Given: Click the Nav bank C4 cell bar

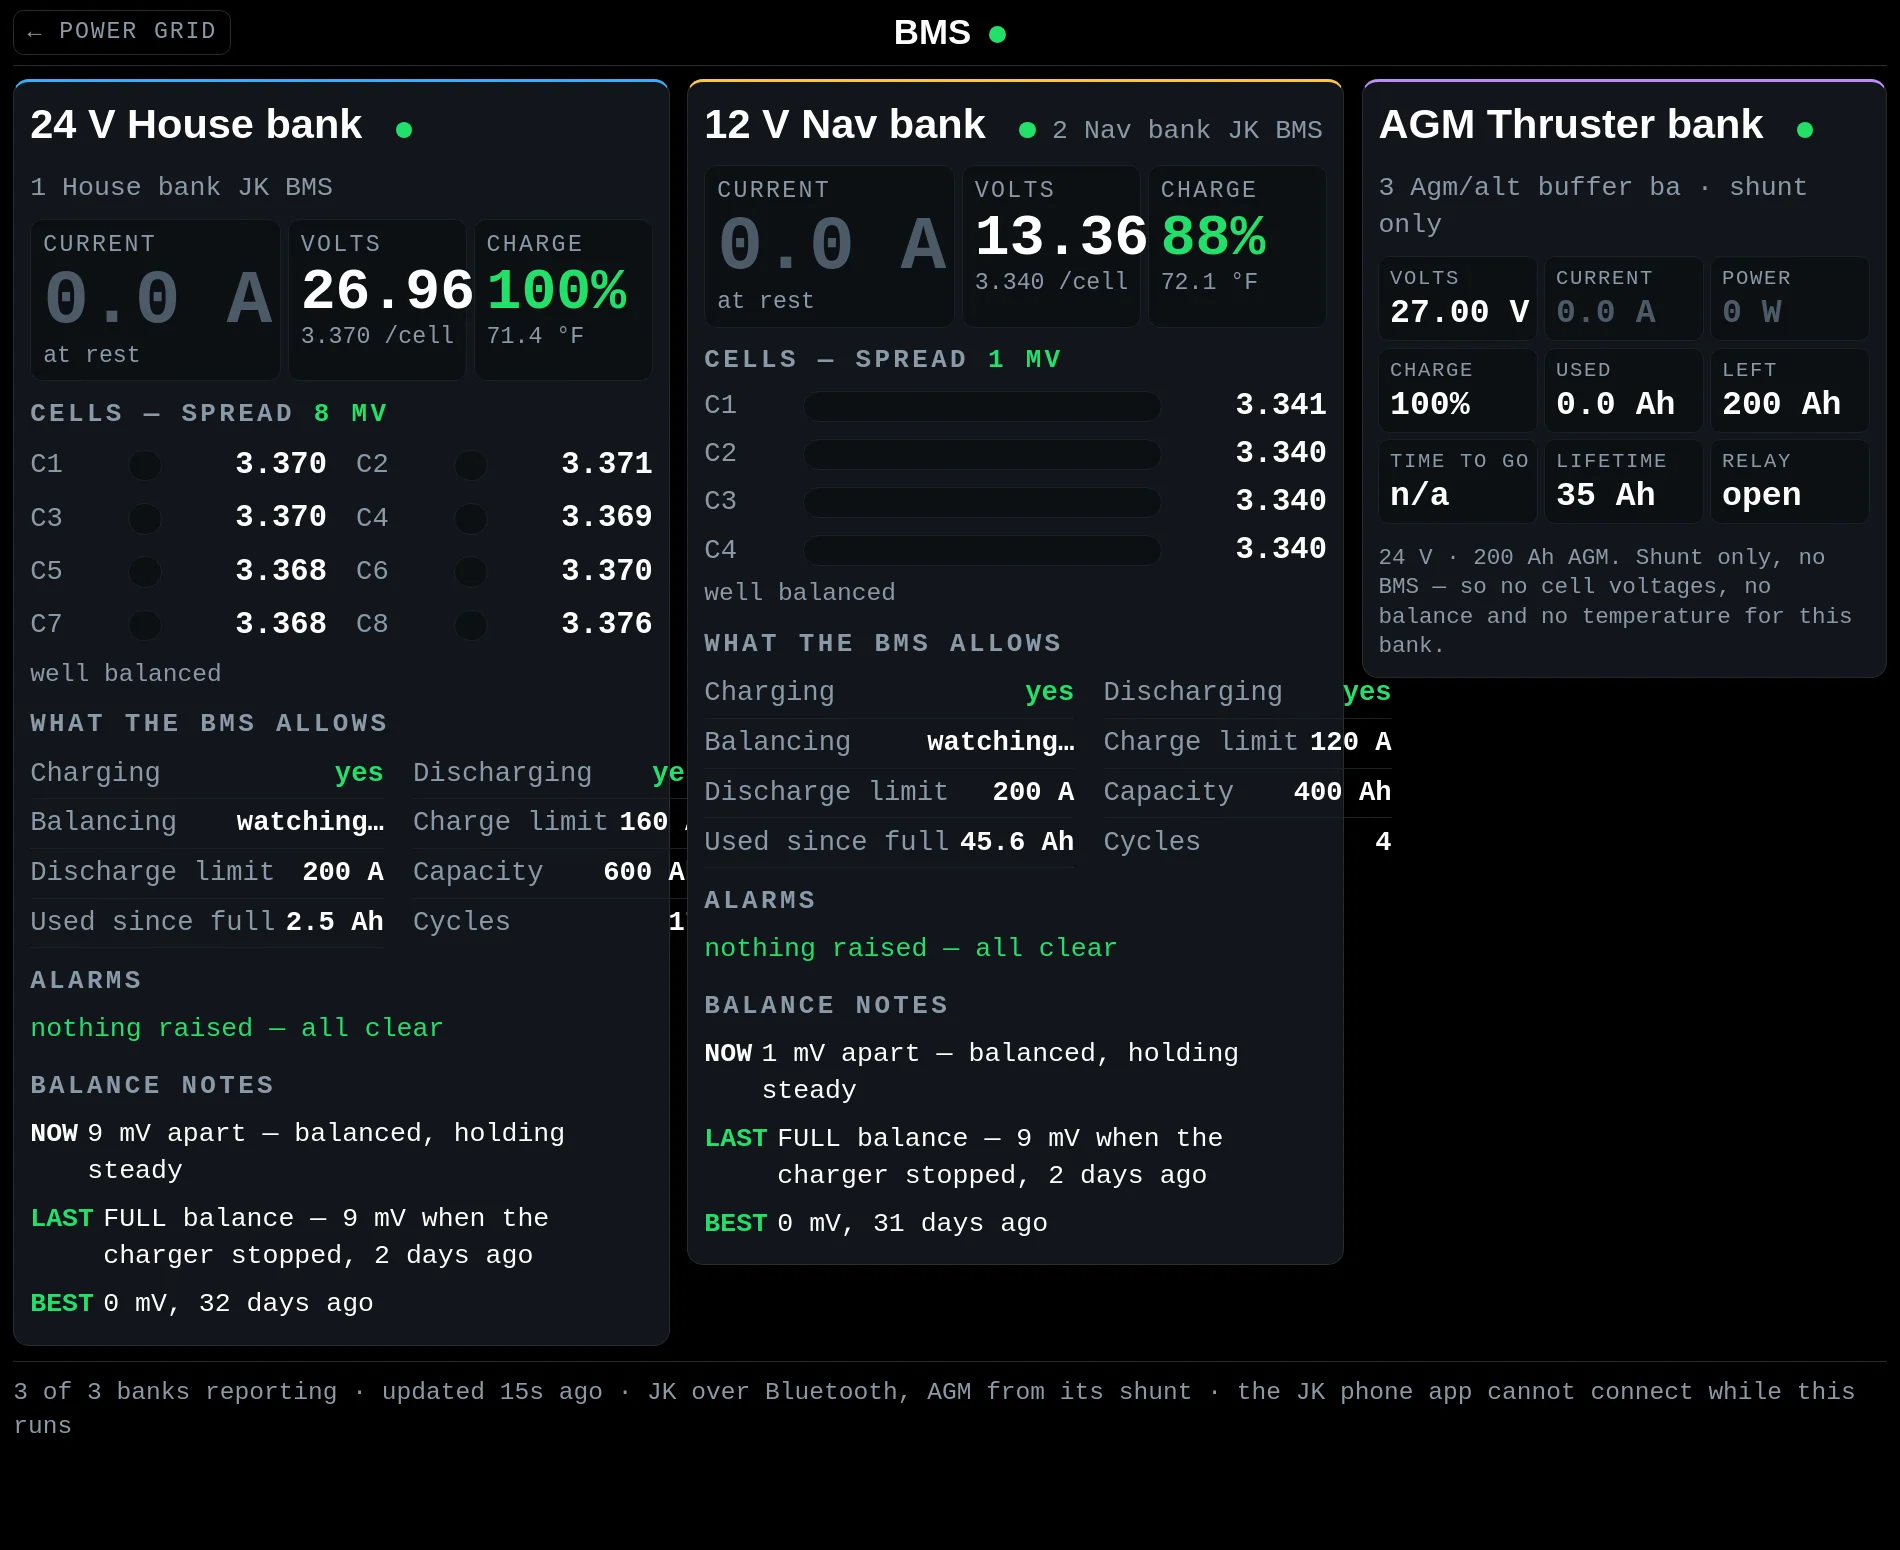Looking at the screenshot, I should [982, 550].
